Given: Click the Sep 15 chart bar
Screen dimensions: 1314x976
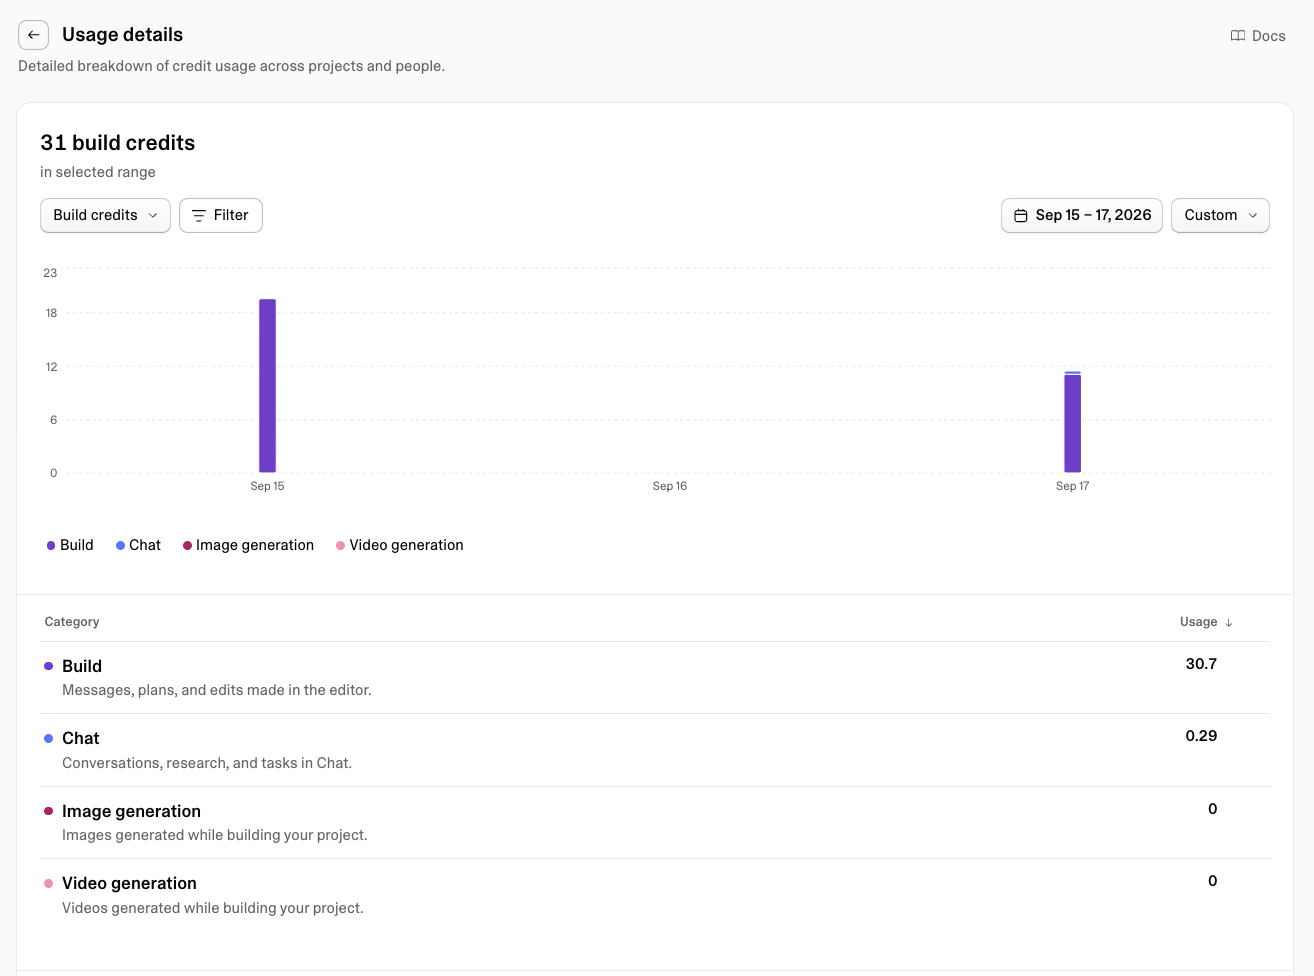Looking at the screenshot, I should (x=267, y=385).
